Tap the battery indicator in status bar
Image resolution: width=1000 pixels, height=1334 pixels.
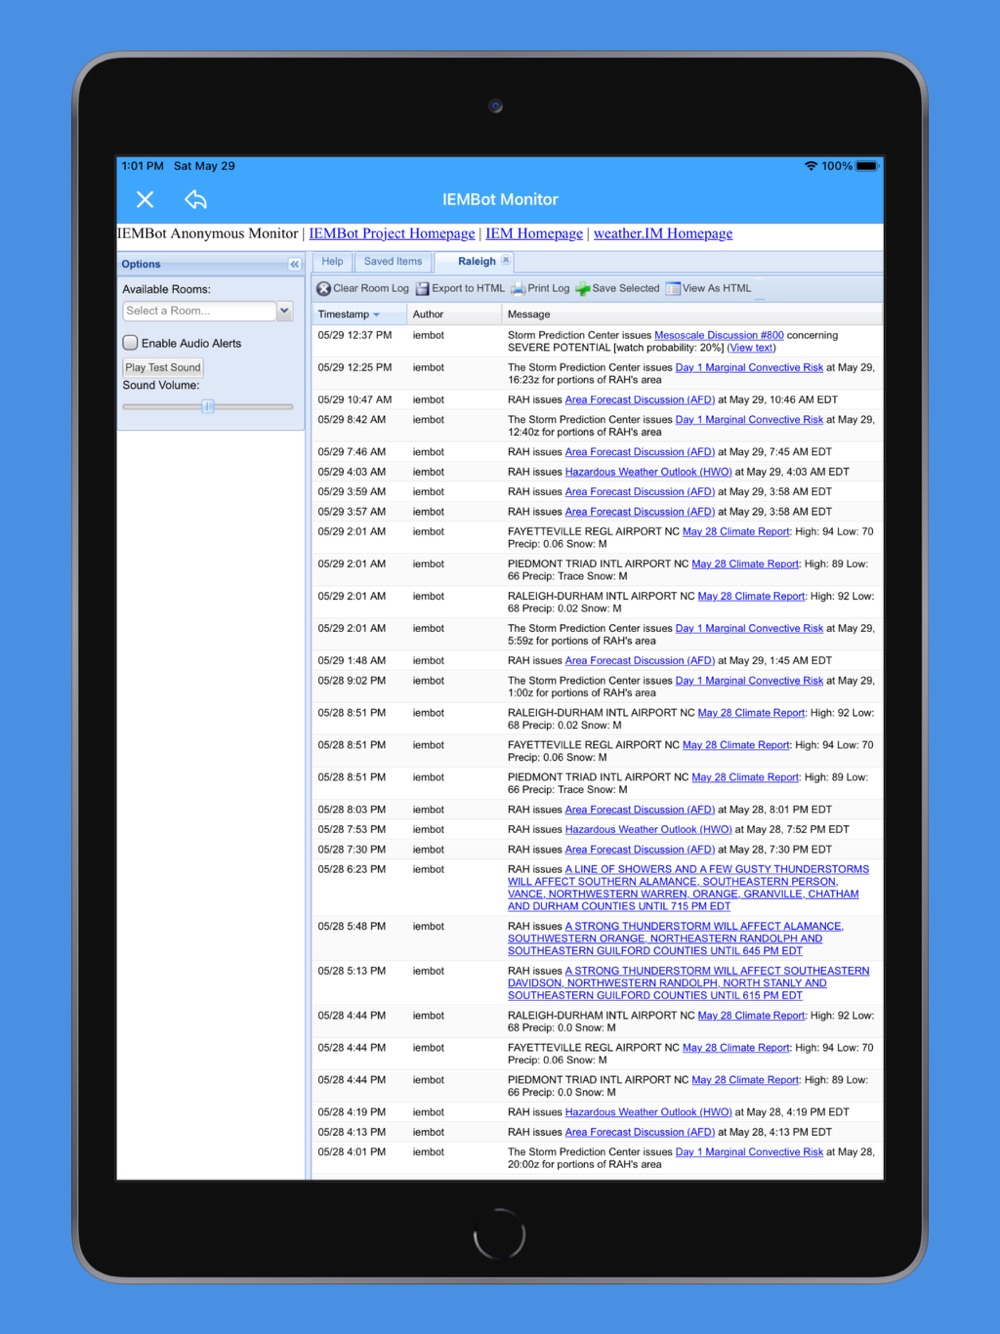(867, 166)
